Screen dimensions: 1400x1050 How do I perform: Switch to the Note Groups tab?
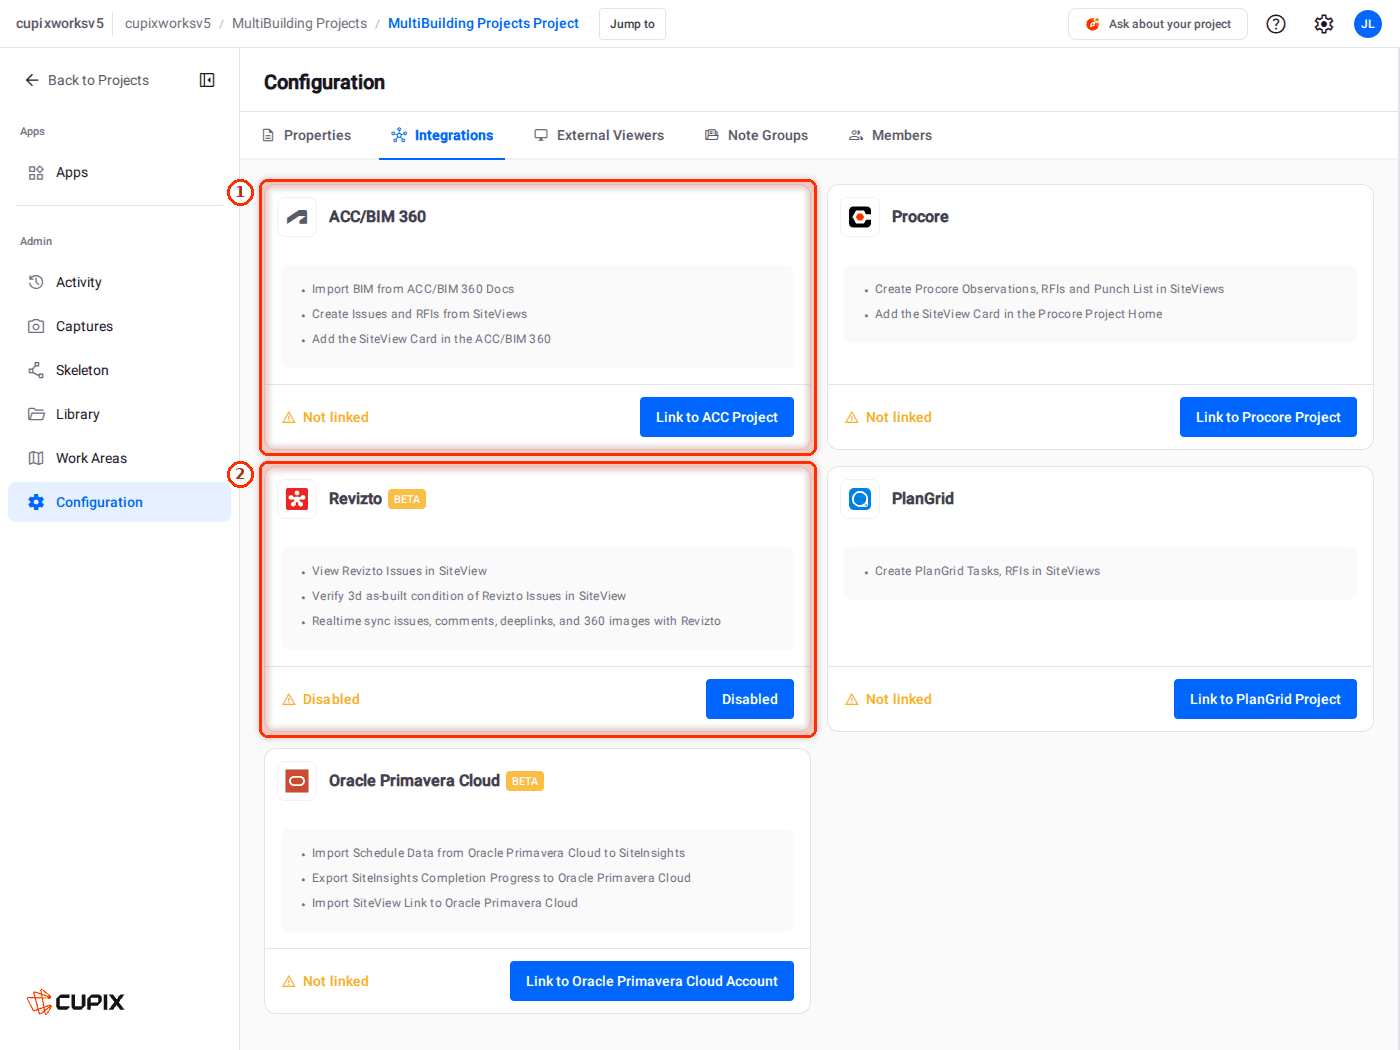(x=756, y=135)
